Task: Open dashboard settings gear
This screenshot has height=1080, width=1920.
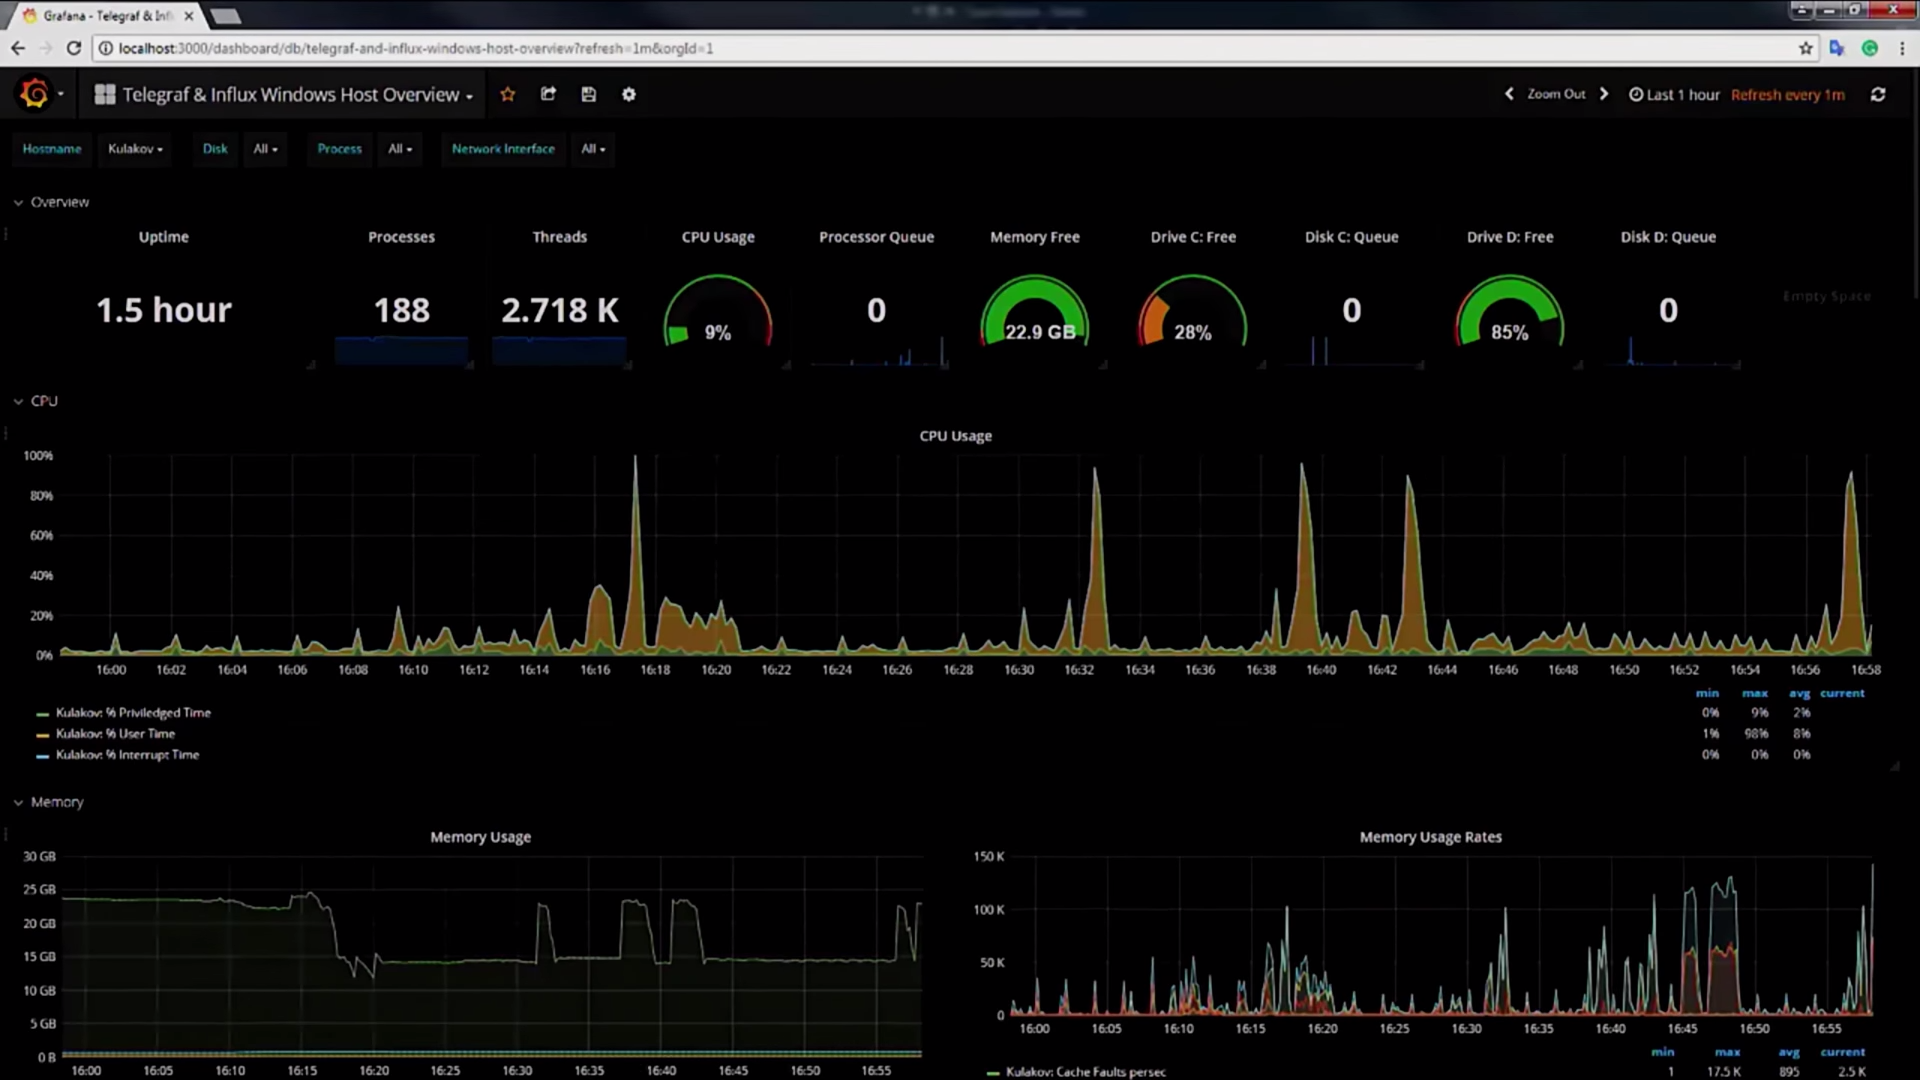Action: pos(629,94)
